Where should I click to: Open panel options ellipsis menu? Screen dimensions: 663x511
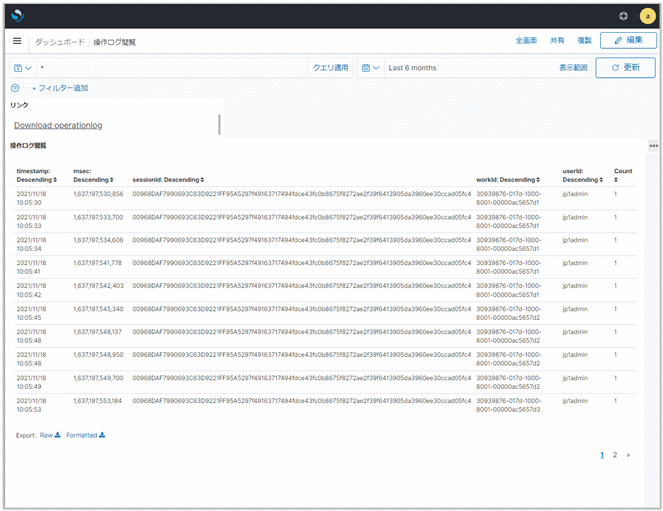653,146
